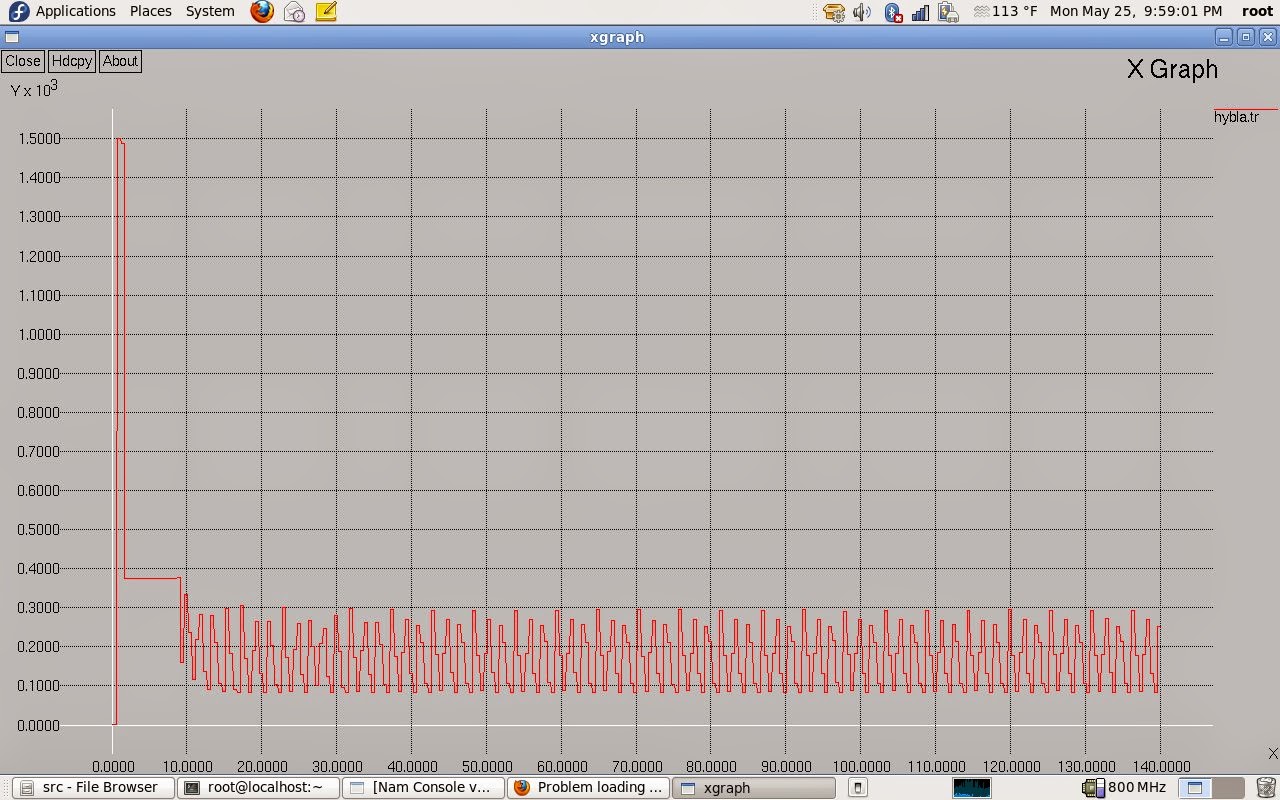Bring the root@localhost terminal window forward
Viewport: 1280px width, 800px height.
(x=257, y=787)
